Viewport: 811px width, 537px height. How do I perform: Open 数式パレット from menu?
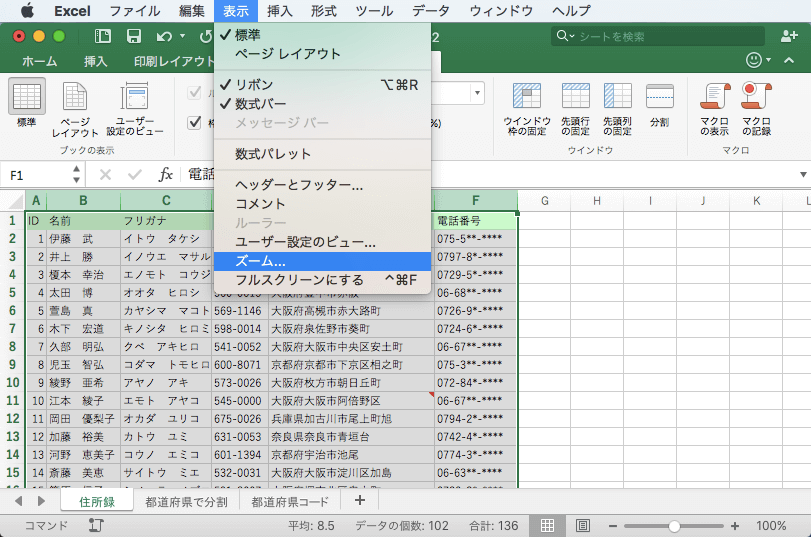(322, 154)
